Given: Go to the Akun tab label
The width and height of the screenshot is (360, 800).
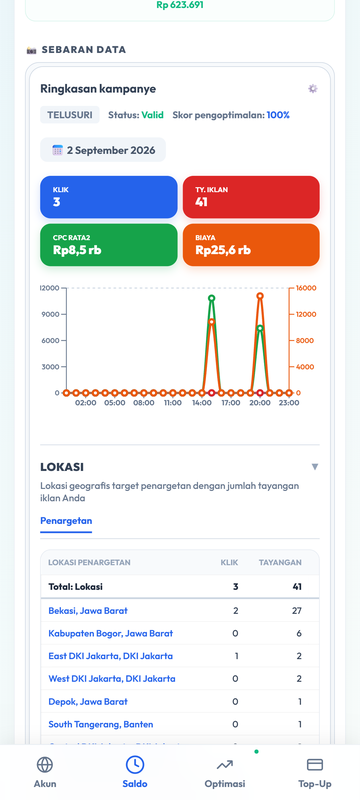Looking at the screenshot, I should pos(45,784).
